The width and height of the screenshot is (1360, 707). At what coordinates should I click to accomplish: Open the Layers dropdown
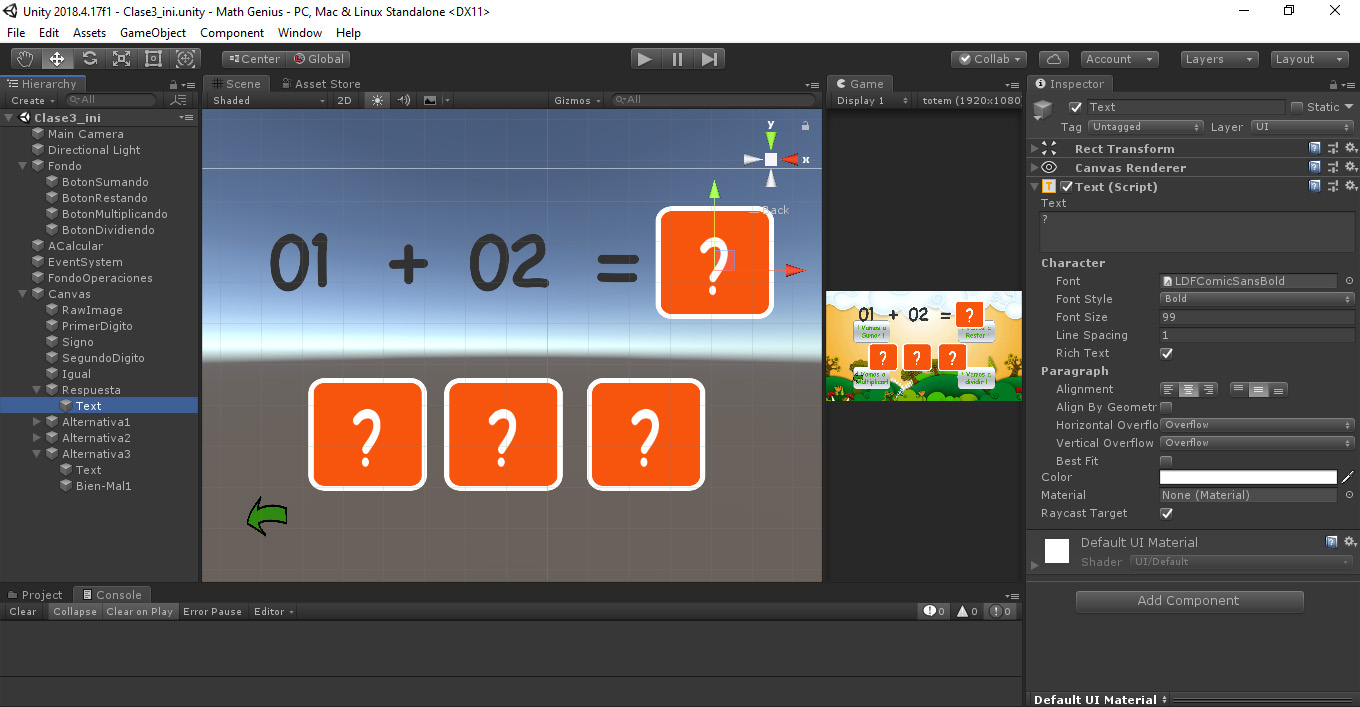pos(1218,59)
